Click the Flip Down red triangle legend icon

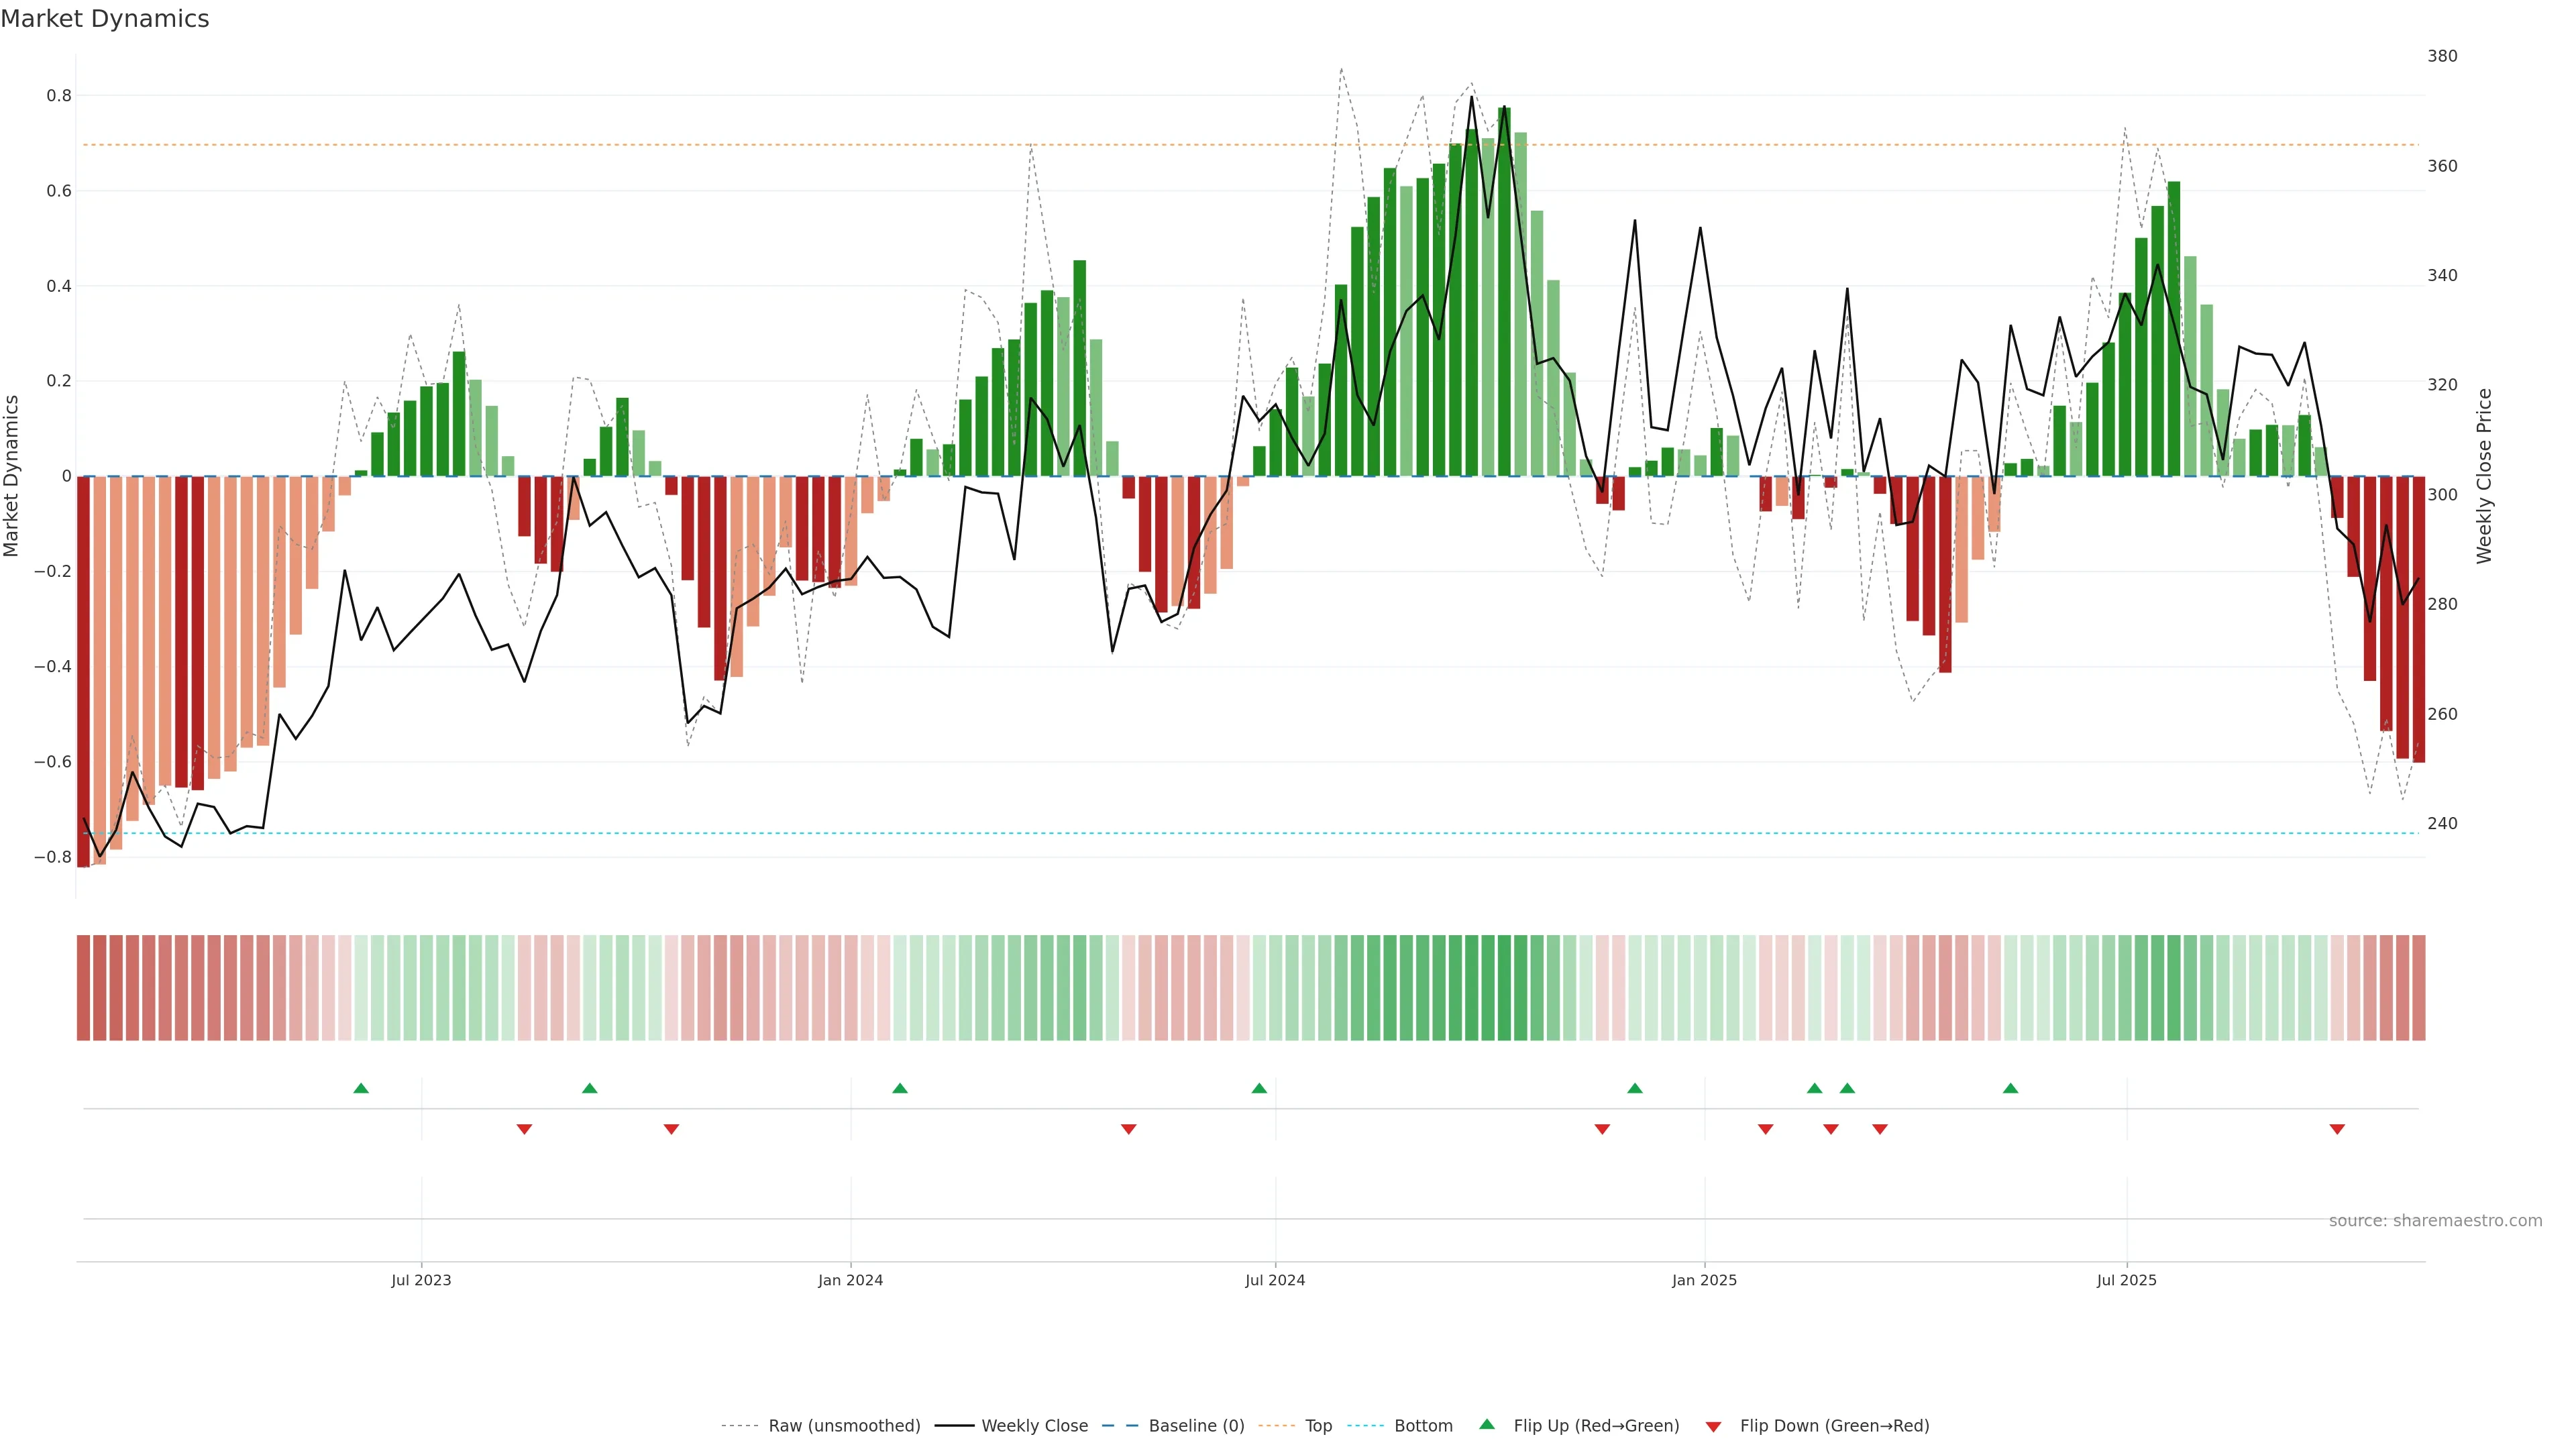coord(1713,1426)
